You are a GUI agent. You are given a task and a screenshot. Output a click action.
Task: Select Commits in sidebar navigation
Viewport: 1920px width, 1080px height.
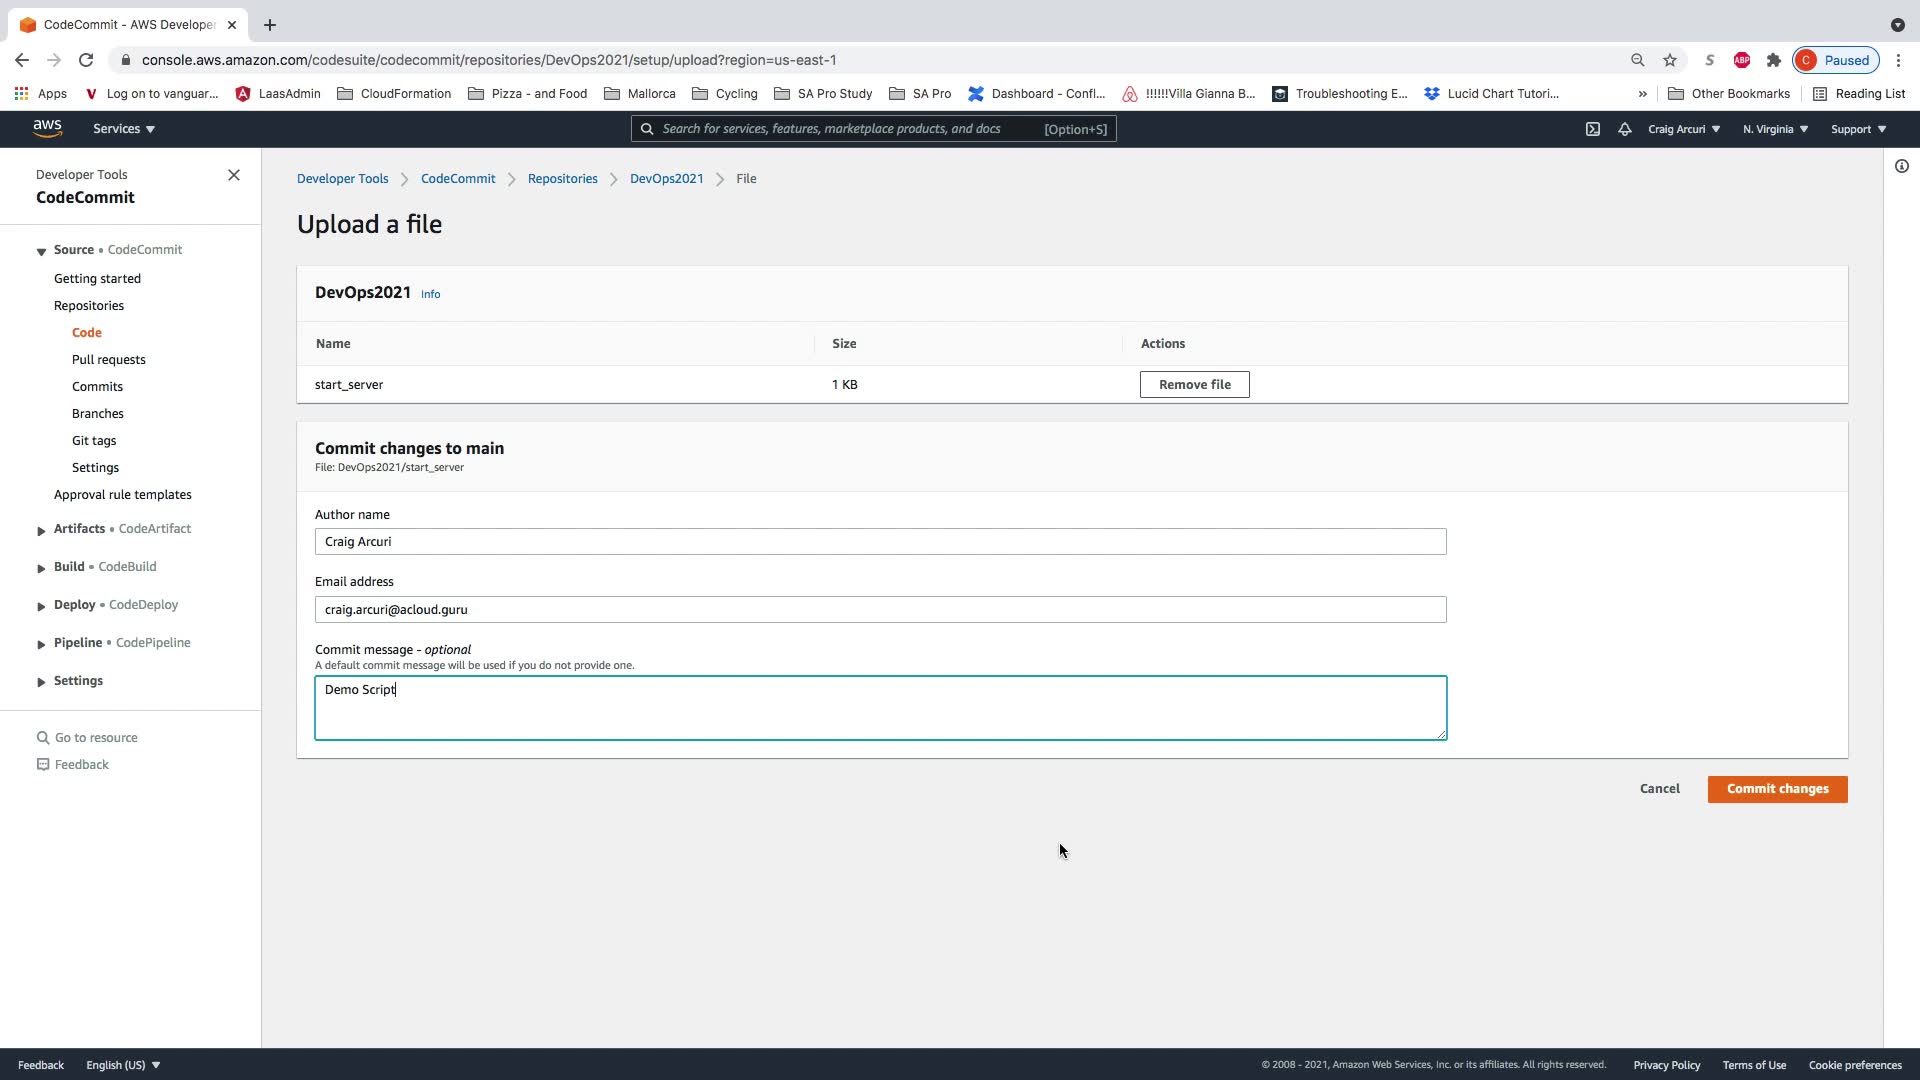[98, 387]
